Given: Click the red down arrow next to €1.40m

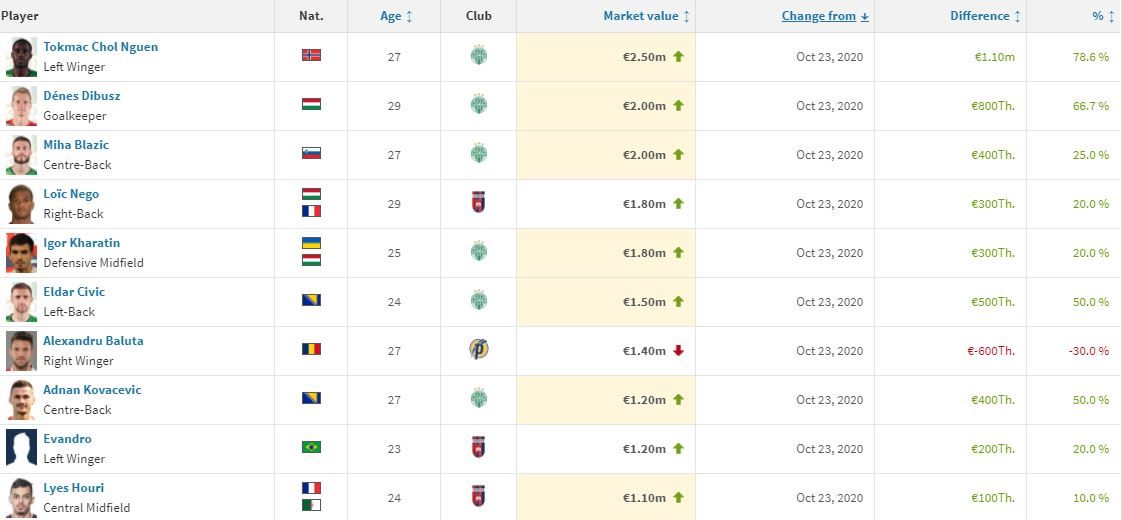Looking at the screenshot, I should click(678, 350).
